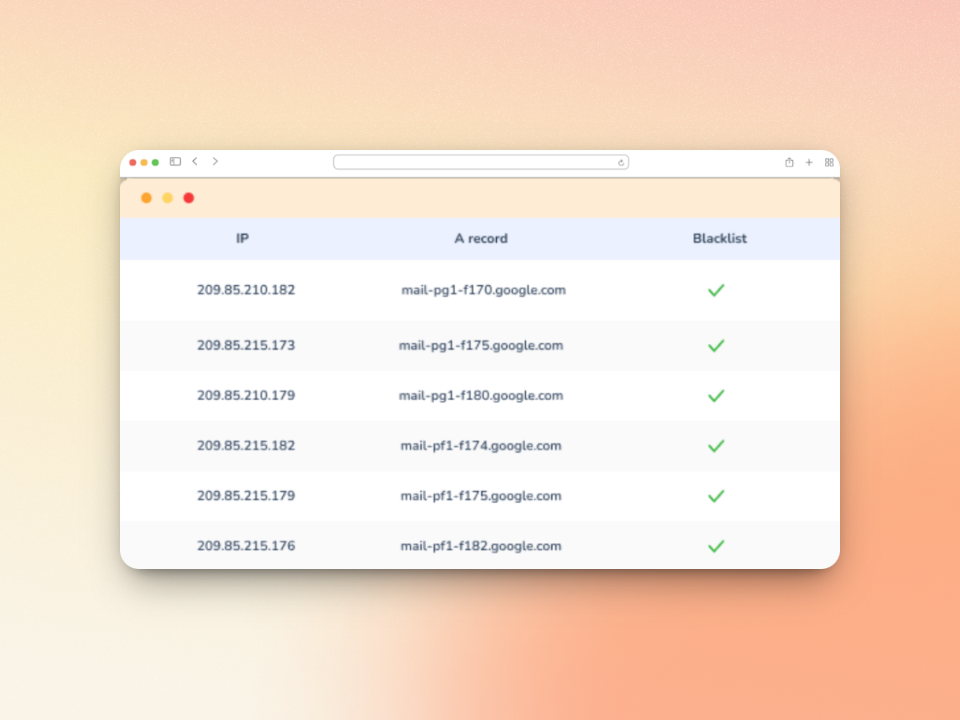Select the IP 209.85.210.182
Image resolution: width=960 pixels, height=720 pixels.
tap(246, 290)
